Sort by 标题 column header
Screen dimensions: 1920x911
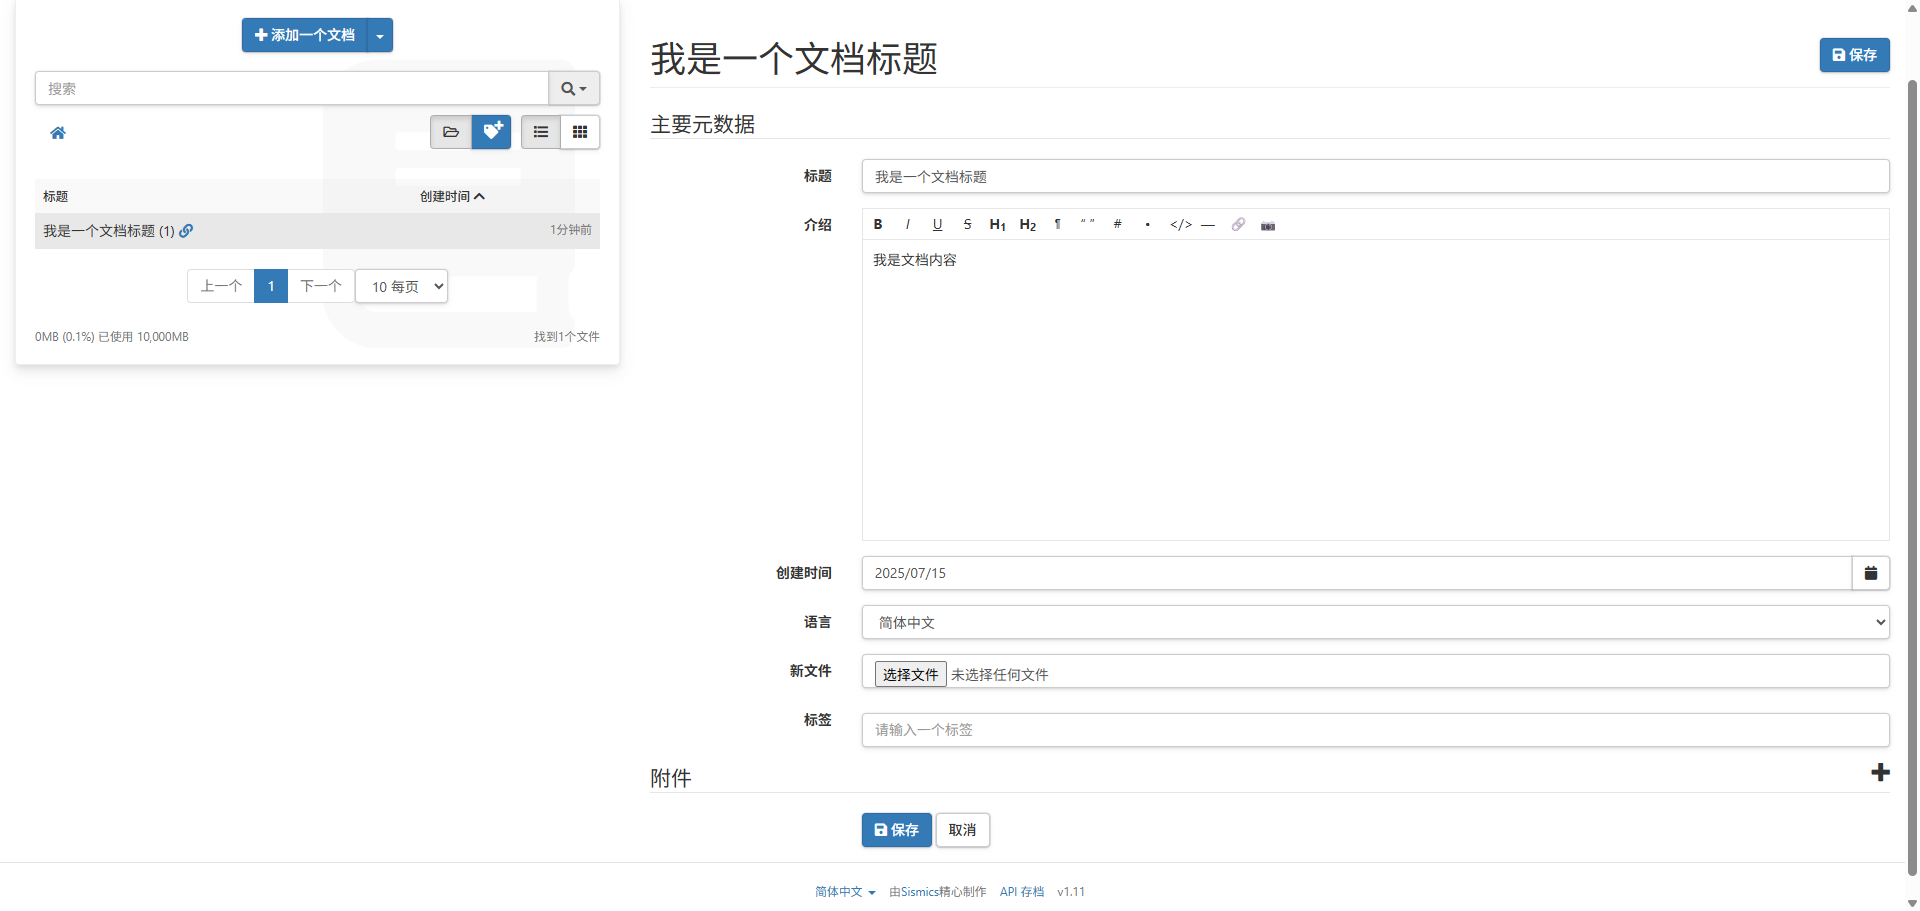tap(56, 196)
